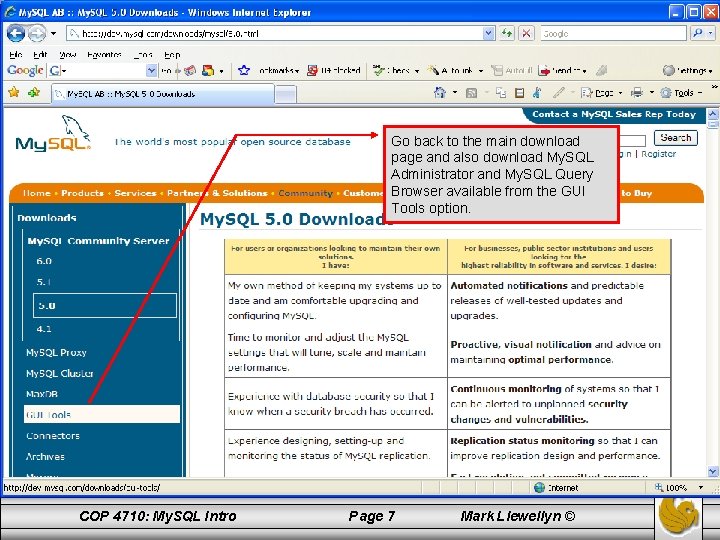Click the AutoFill button icon

497,70
